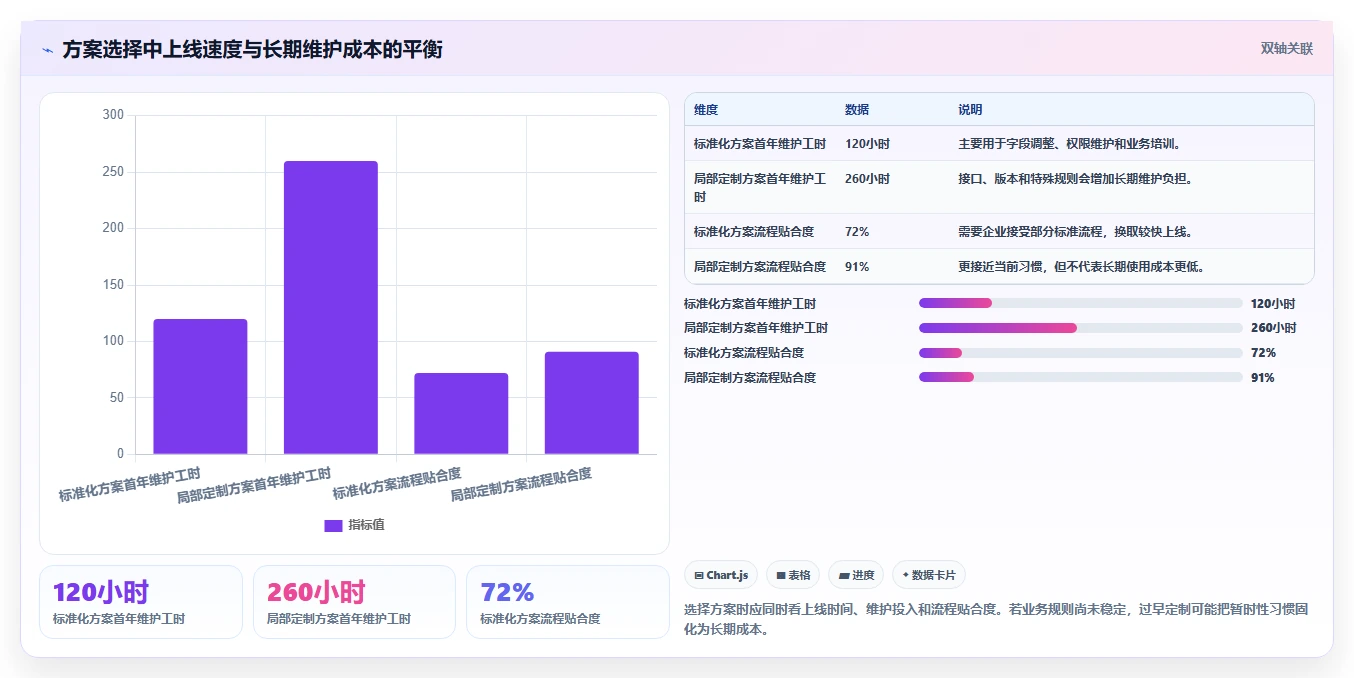
Task: Click y-axis label 300
Action: click(113, 115)
